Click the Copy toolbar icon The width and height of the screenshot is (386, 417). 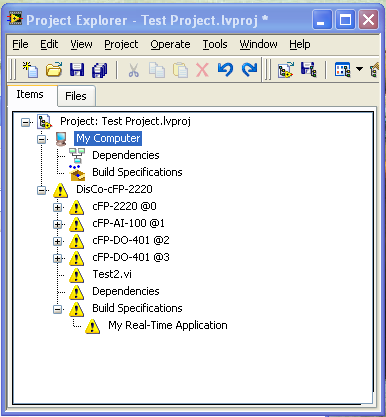coord(157,70)
